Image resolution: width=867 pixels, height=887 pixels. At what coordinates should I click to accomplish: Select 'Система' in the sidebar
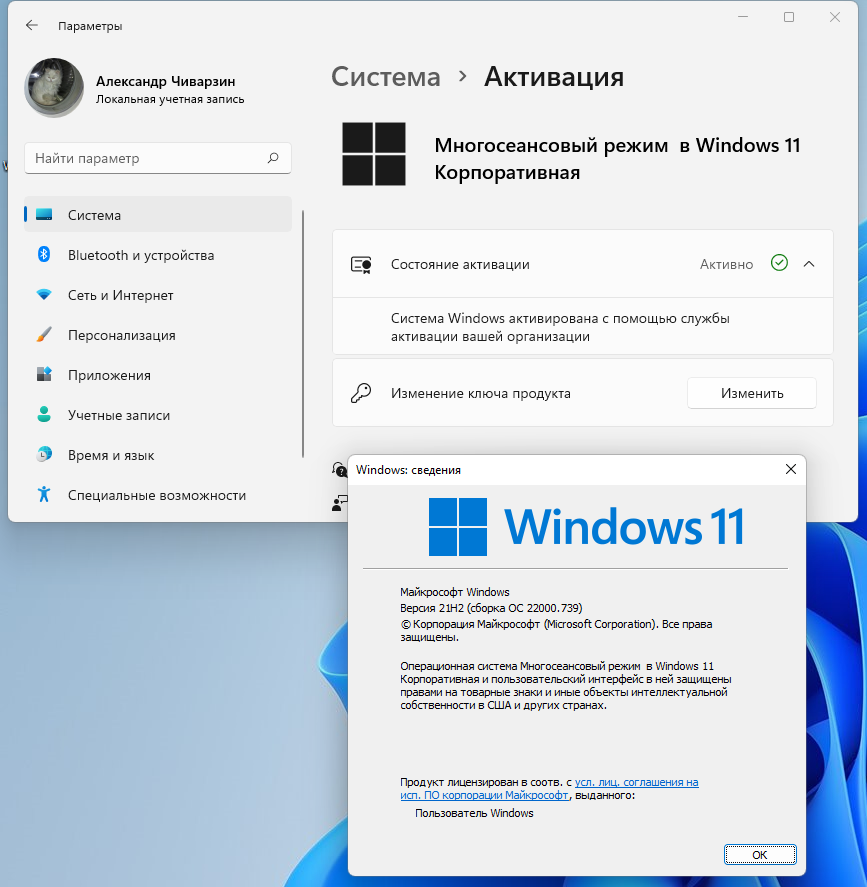coord(158,214)
